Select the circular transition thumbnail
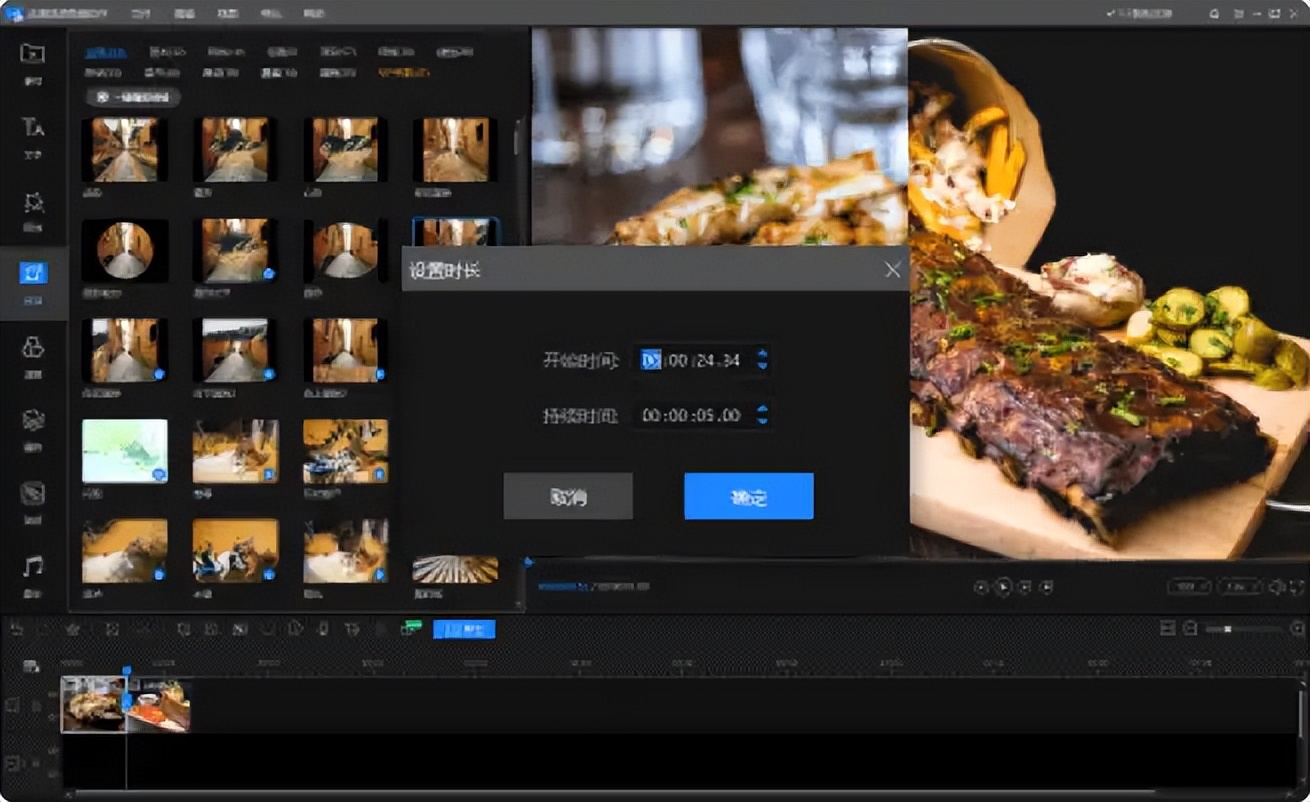Viewport: 1310px width, 802px height. click(125, 250)
